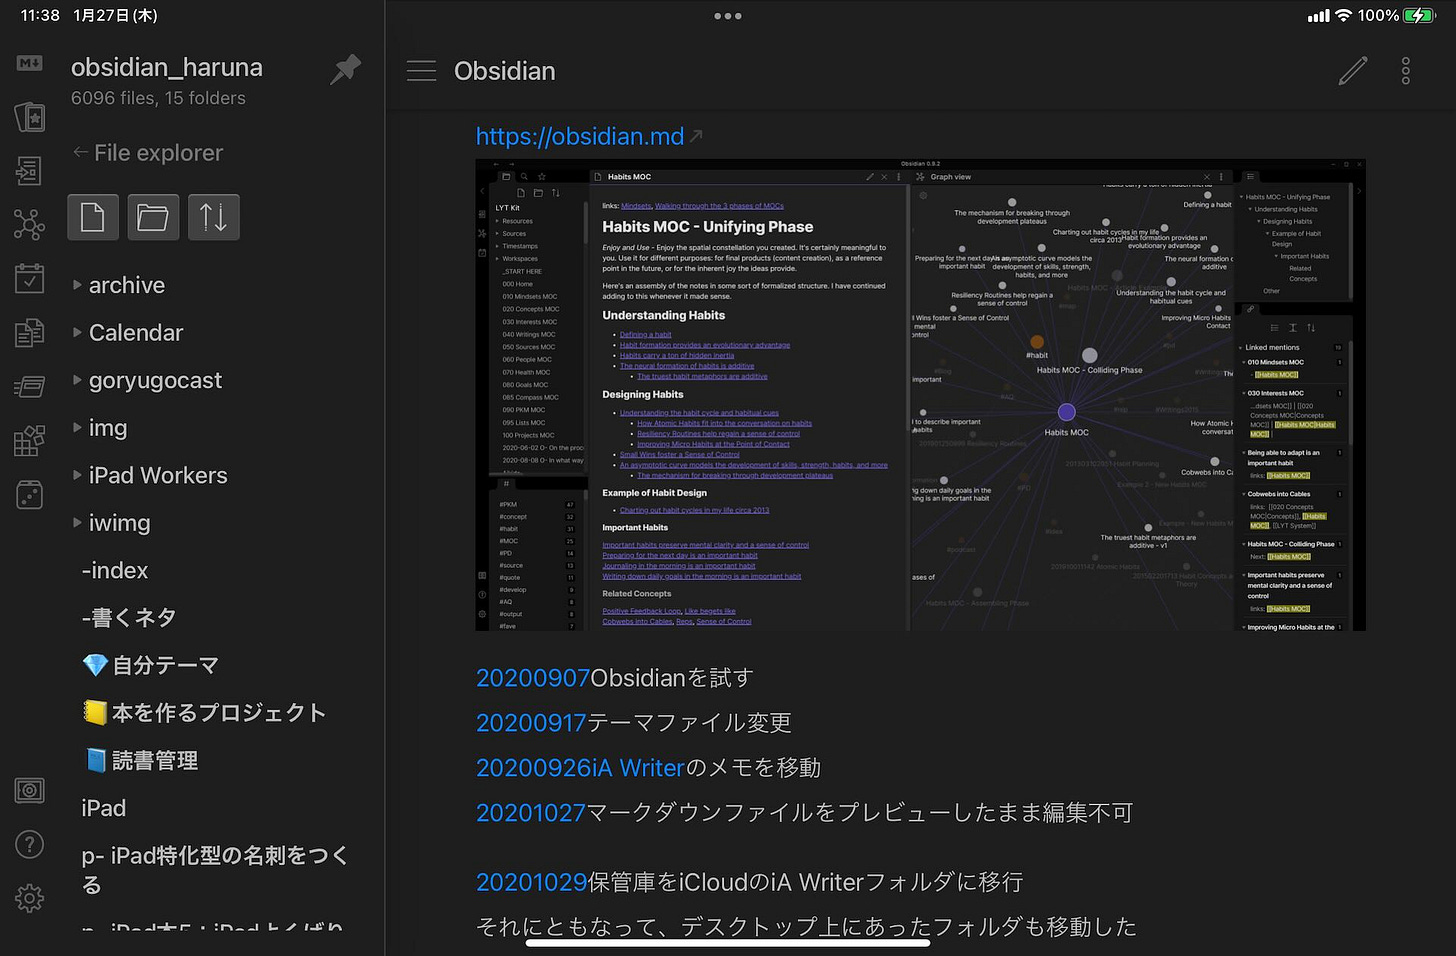Open the graph view from ribbon
The height and width of the screenshot is (956, 1456).
(29, 224)
